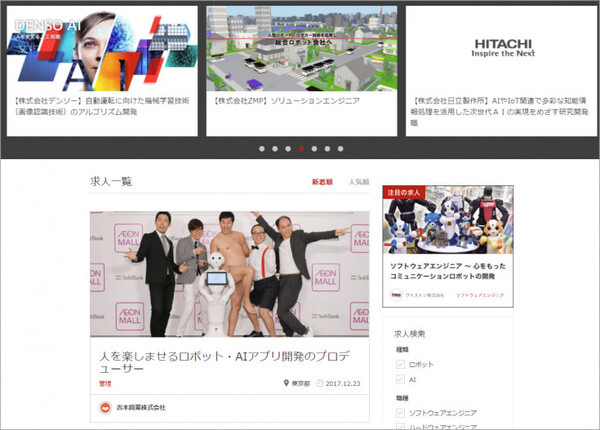Screen dimensions: 600x430
Task: Click the 注目の求人 red badge
Action: coord(404,192)
